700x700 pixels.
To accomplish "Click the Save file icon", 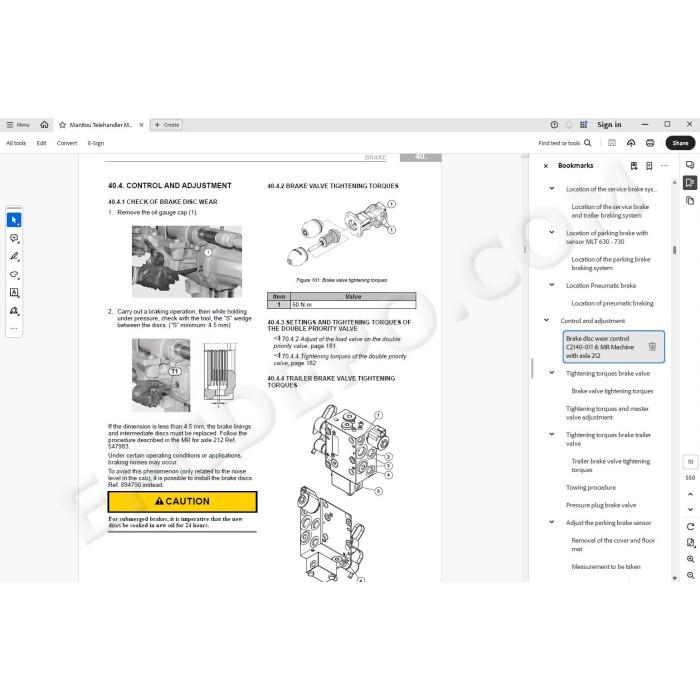I will point(612,143).
